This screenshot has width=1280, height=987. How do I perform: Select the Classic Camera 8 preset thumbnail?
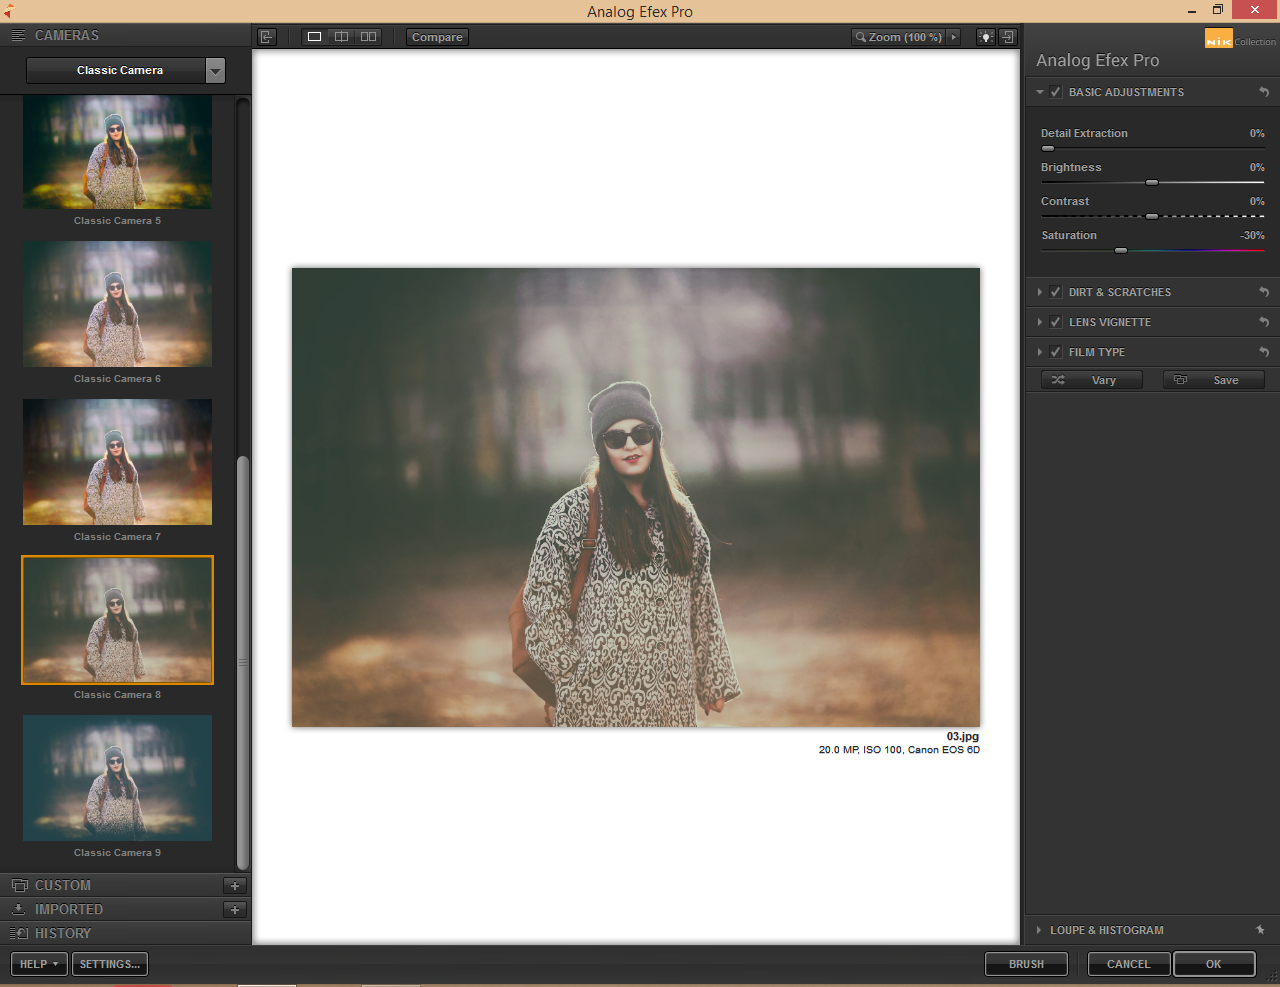coord(117,620)
